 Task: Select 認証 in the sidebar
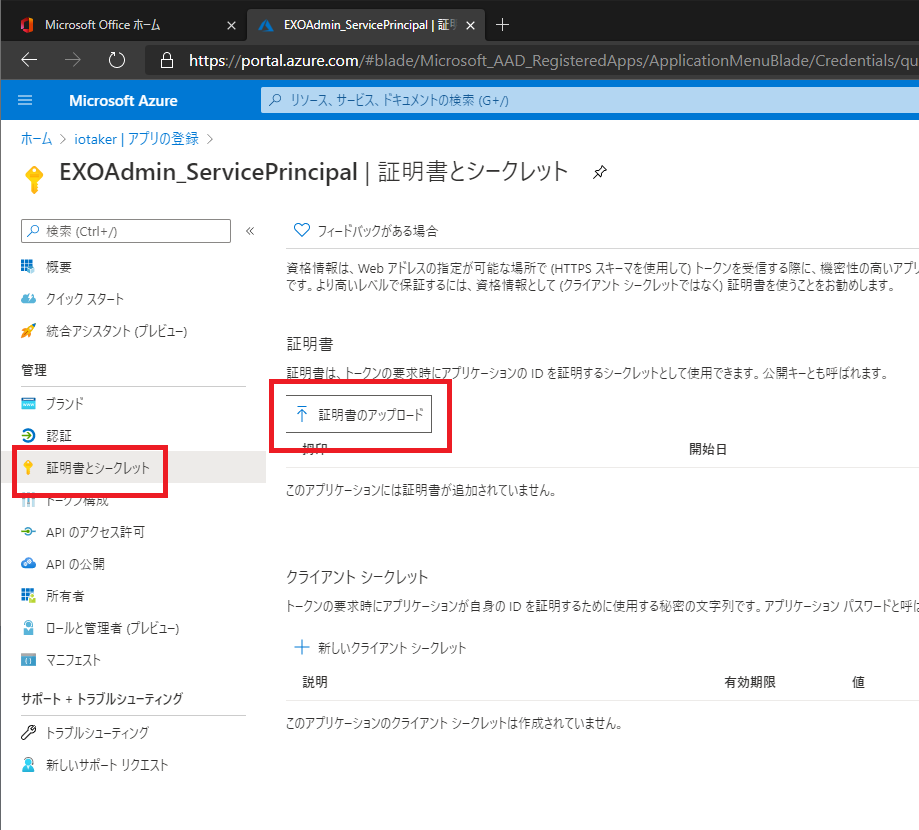(58, 436)
